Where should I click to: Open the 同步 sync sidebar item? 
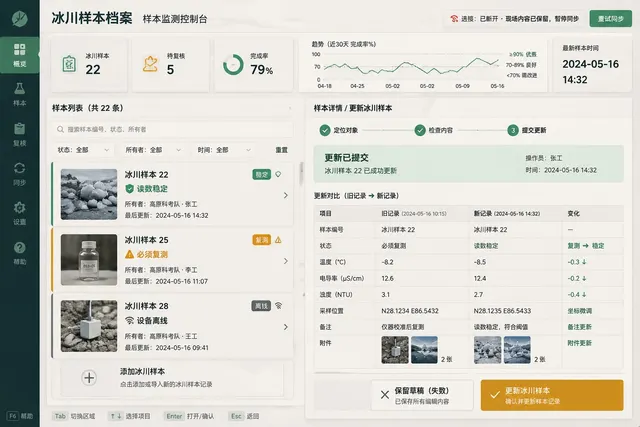(x=20, y=174)
